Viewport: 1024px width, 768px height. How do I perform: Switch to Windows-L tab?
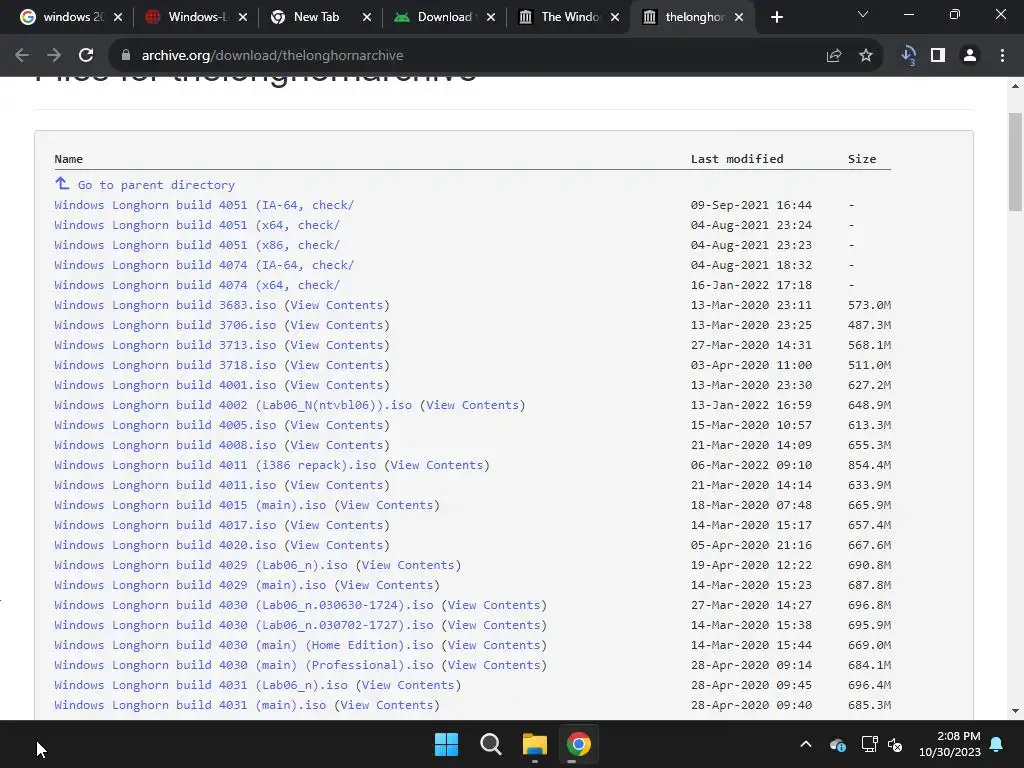coord(196,18)
